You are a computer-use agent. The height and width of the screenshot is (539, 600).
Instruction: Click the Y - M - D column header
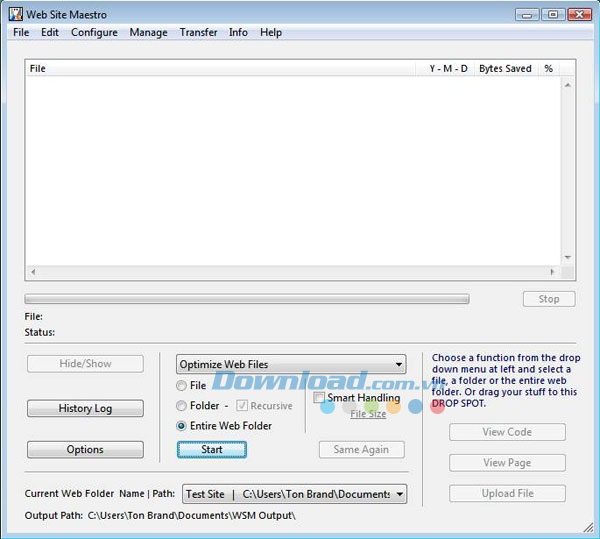tap(445, 68)
